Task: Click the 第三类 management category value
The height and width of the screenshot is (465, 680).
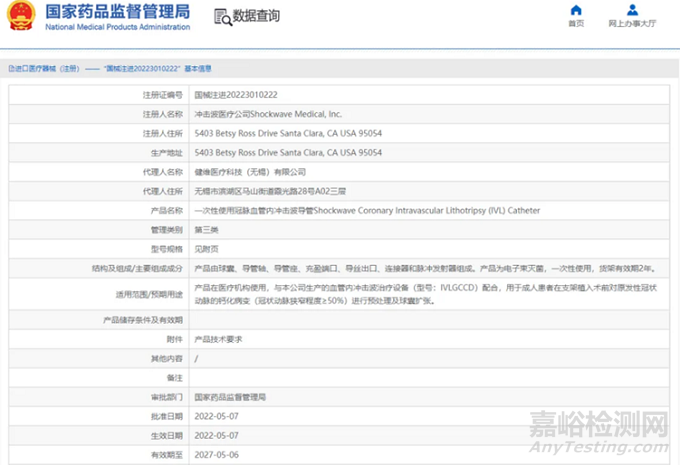Action: [x=207, y=230]
